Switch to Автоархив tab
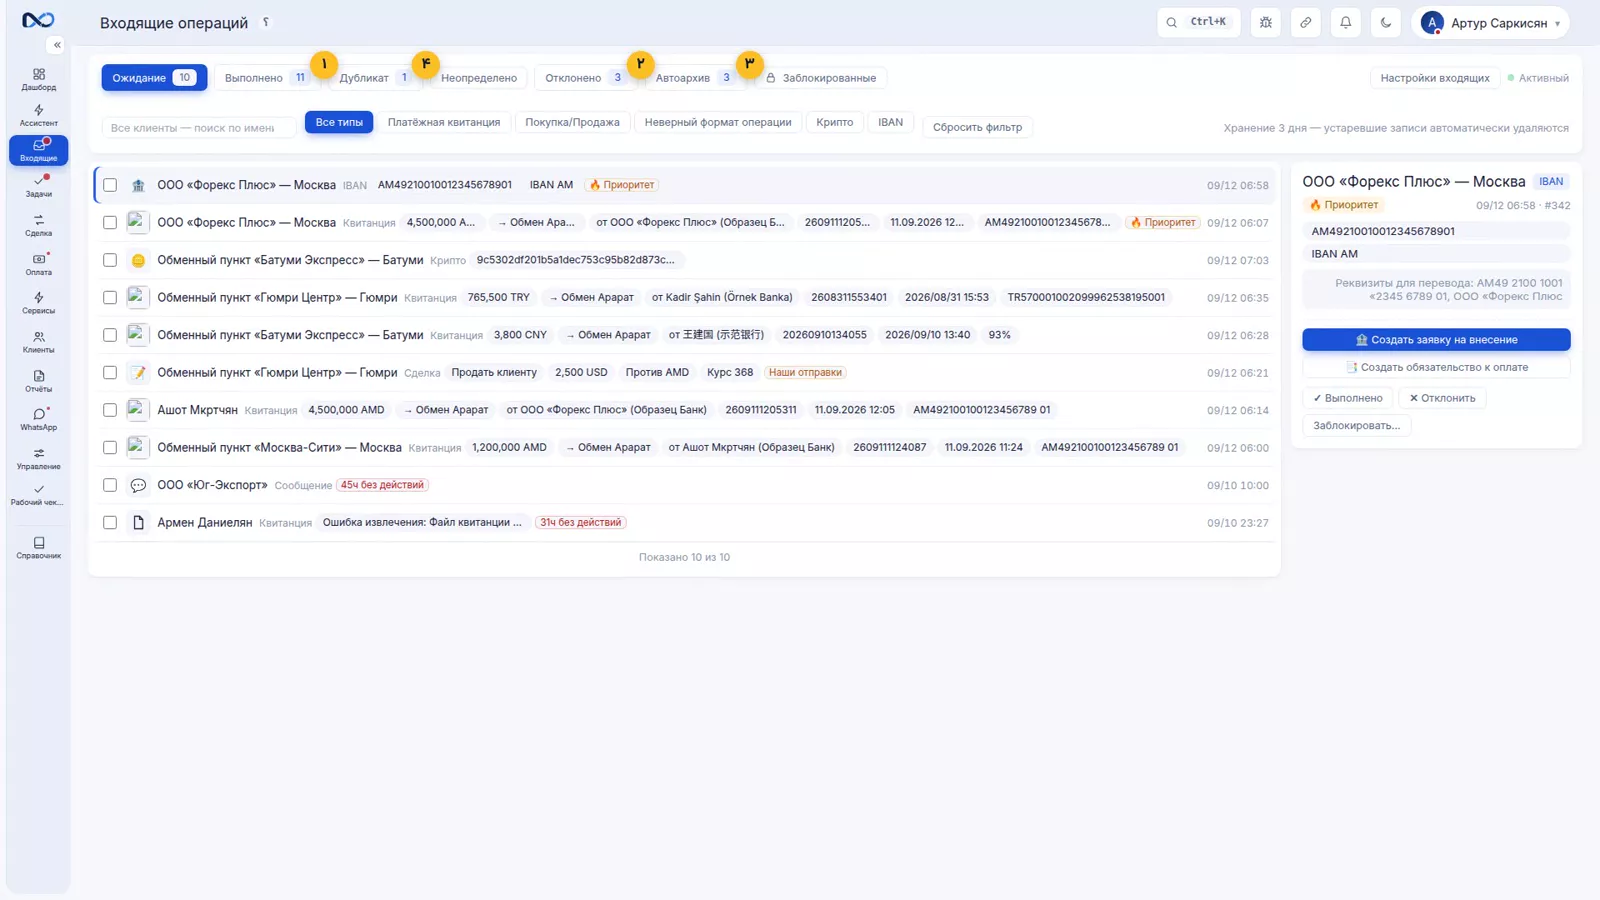 tap(694, 78)
